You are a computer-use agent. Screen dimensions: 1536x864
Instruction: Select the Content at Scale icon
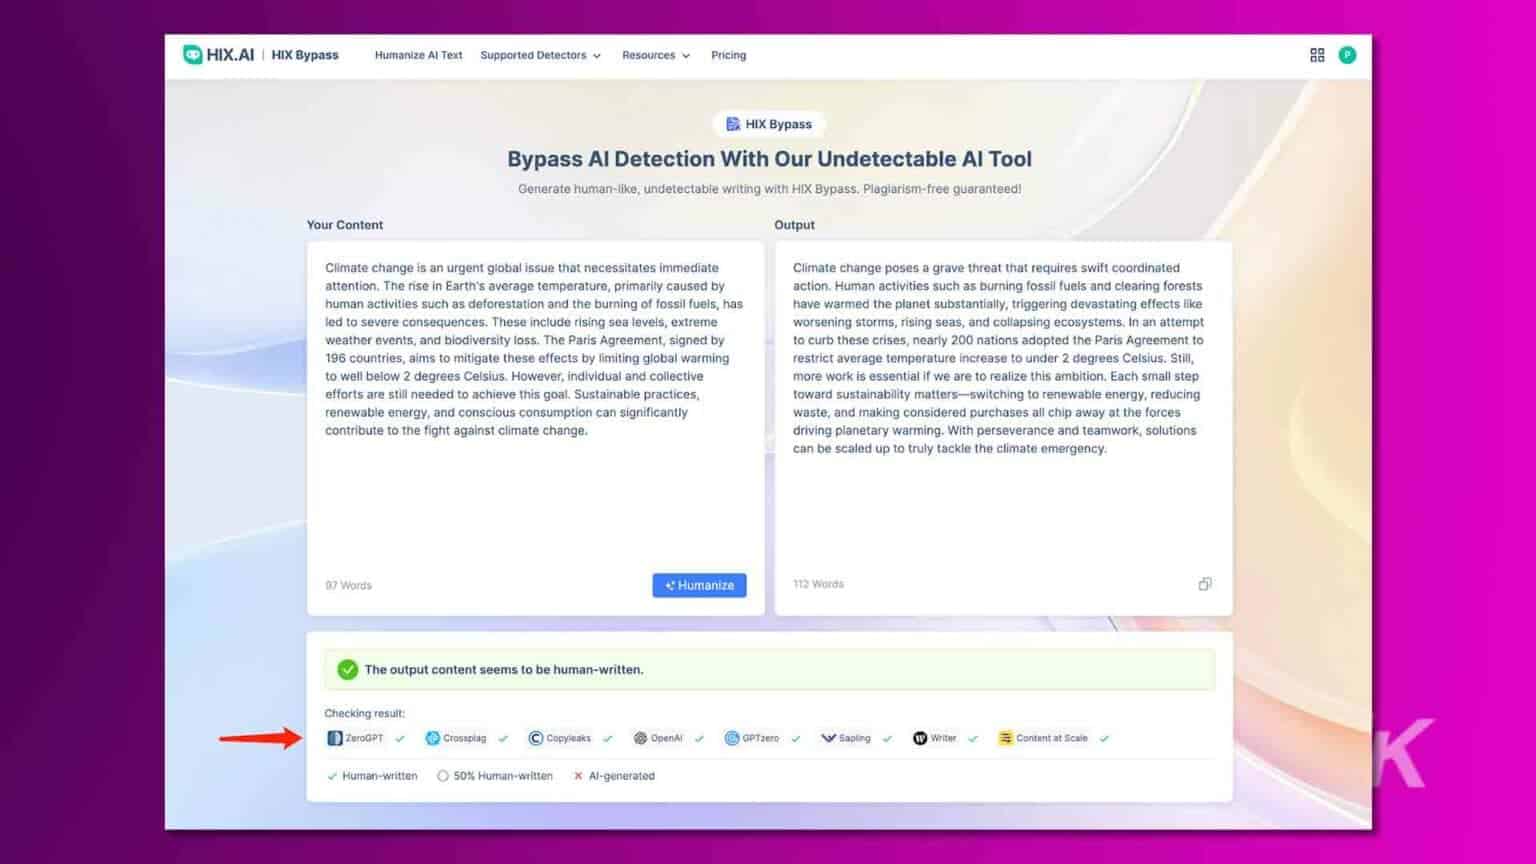click(1005, 738)
